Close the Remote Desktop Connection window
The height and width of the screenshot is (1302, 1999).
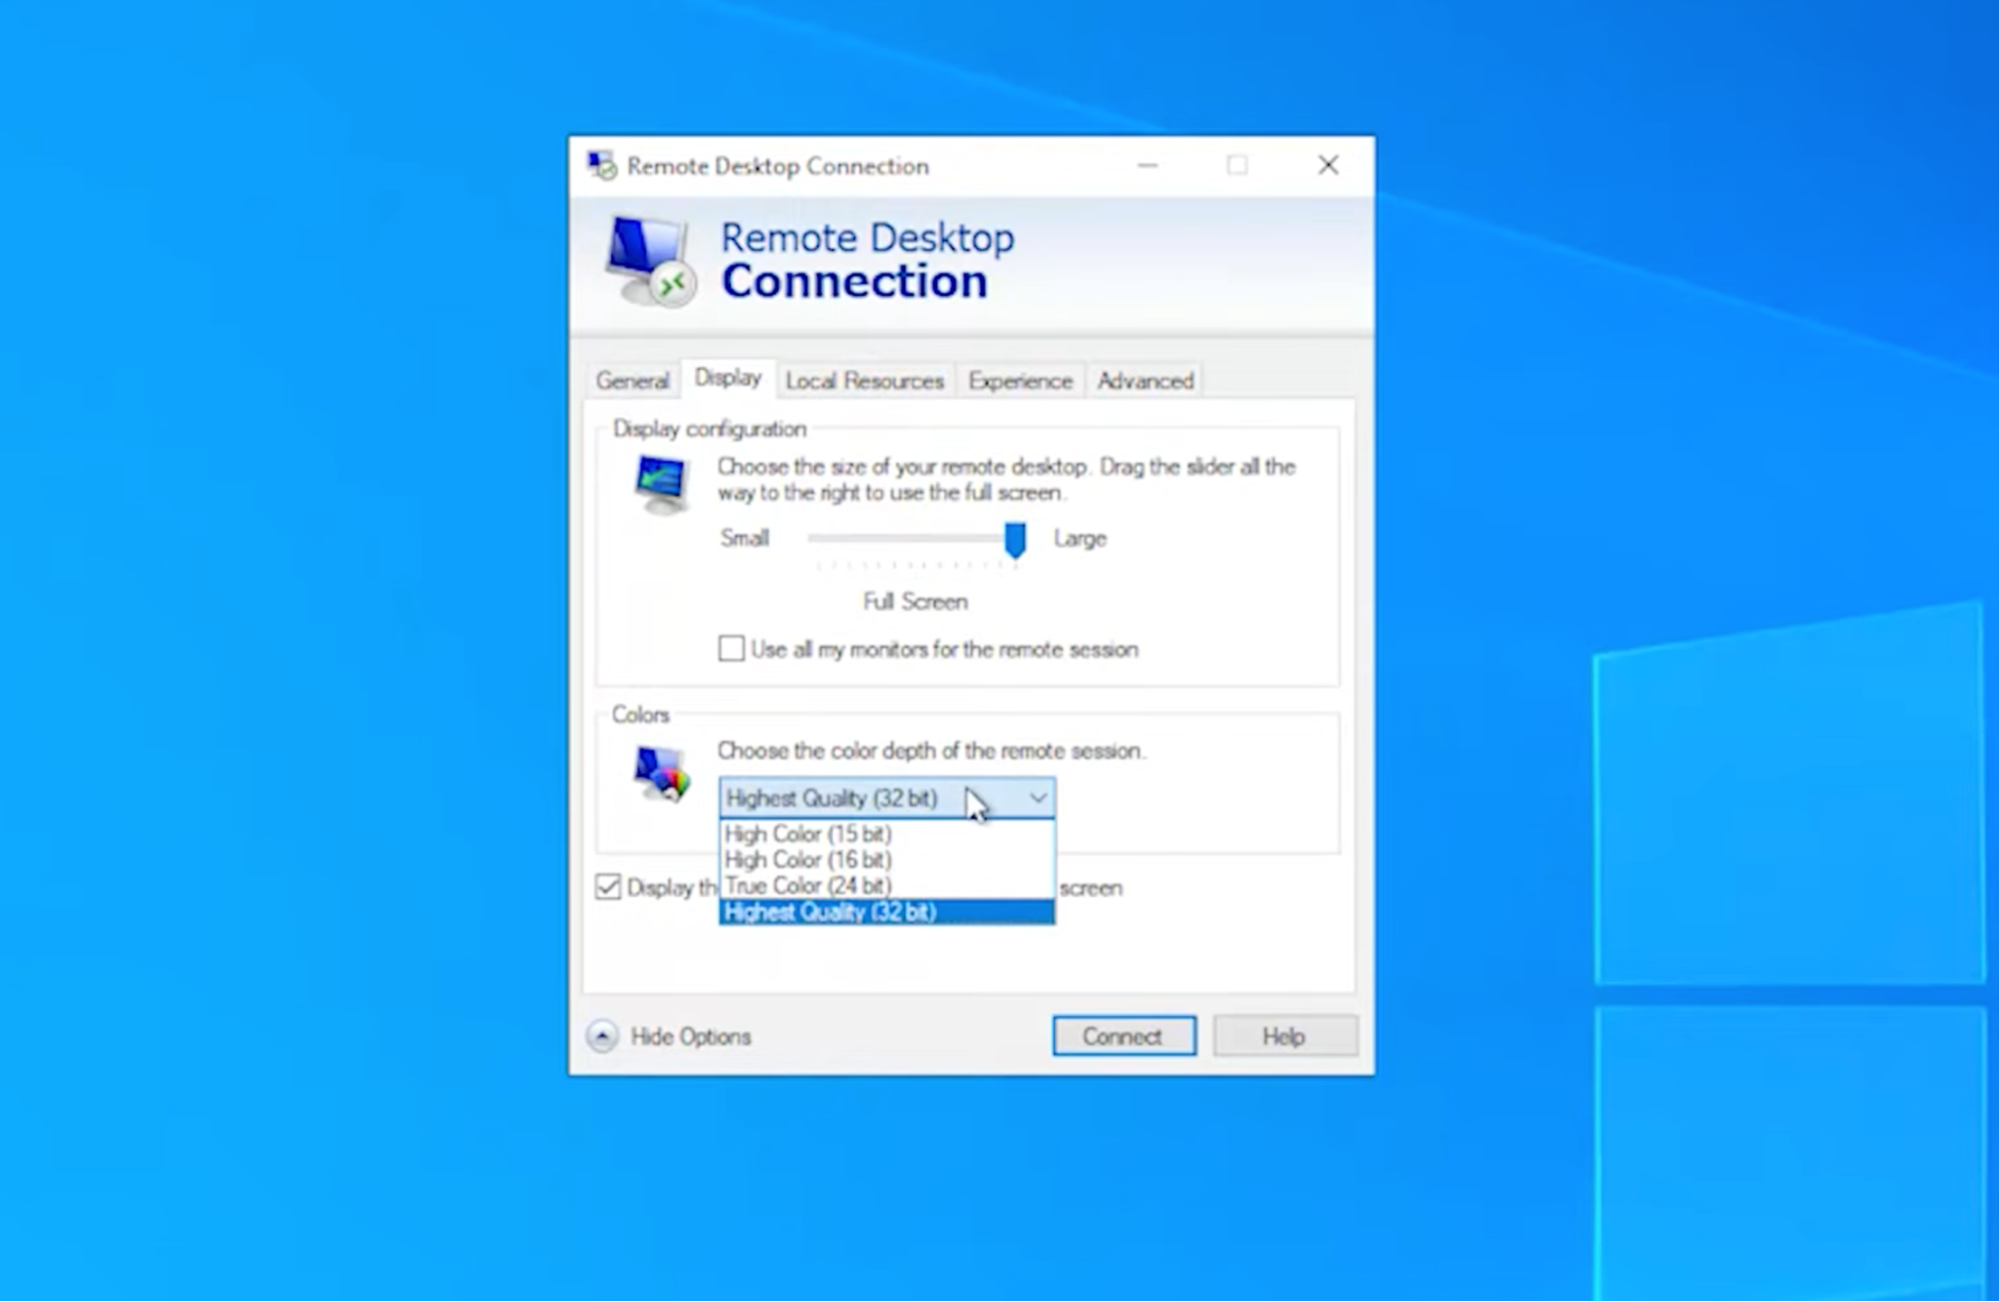[1327, 166]
